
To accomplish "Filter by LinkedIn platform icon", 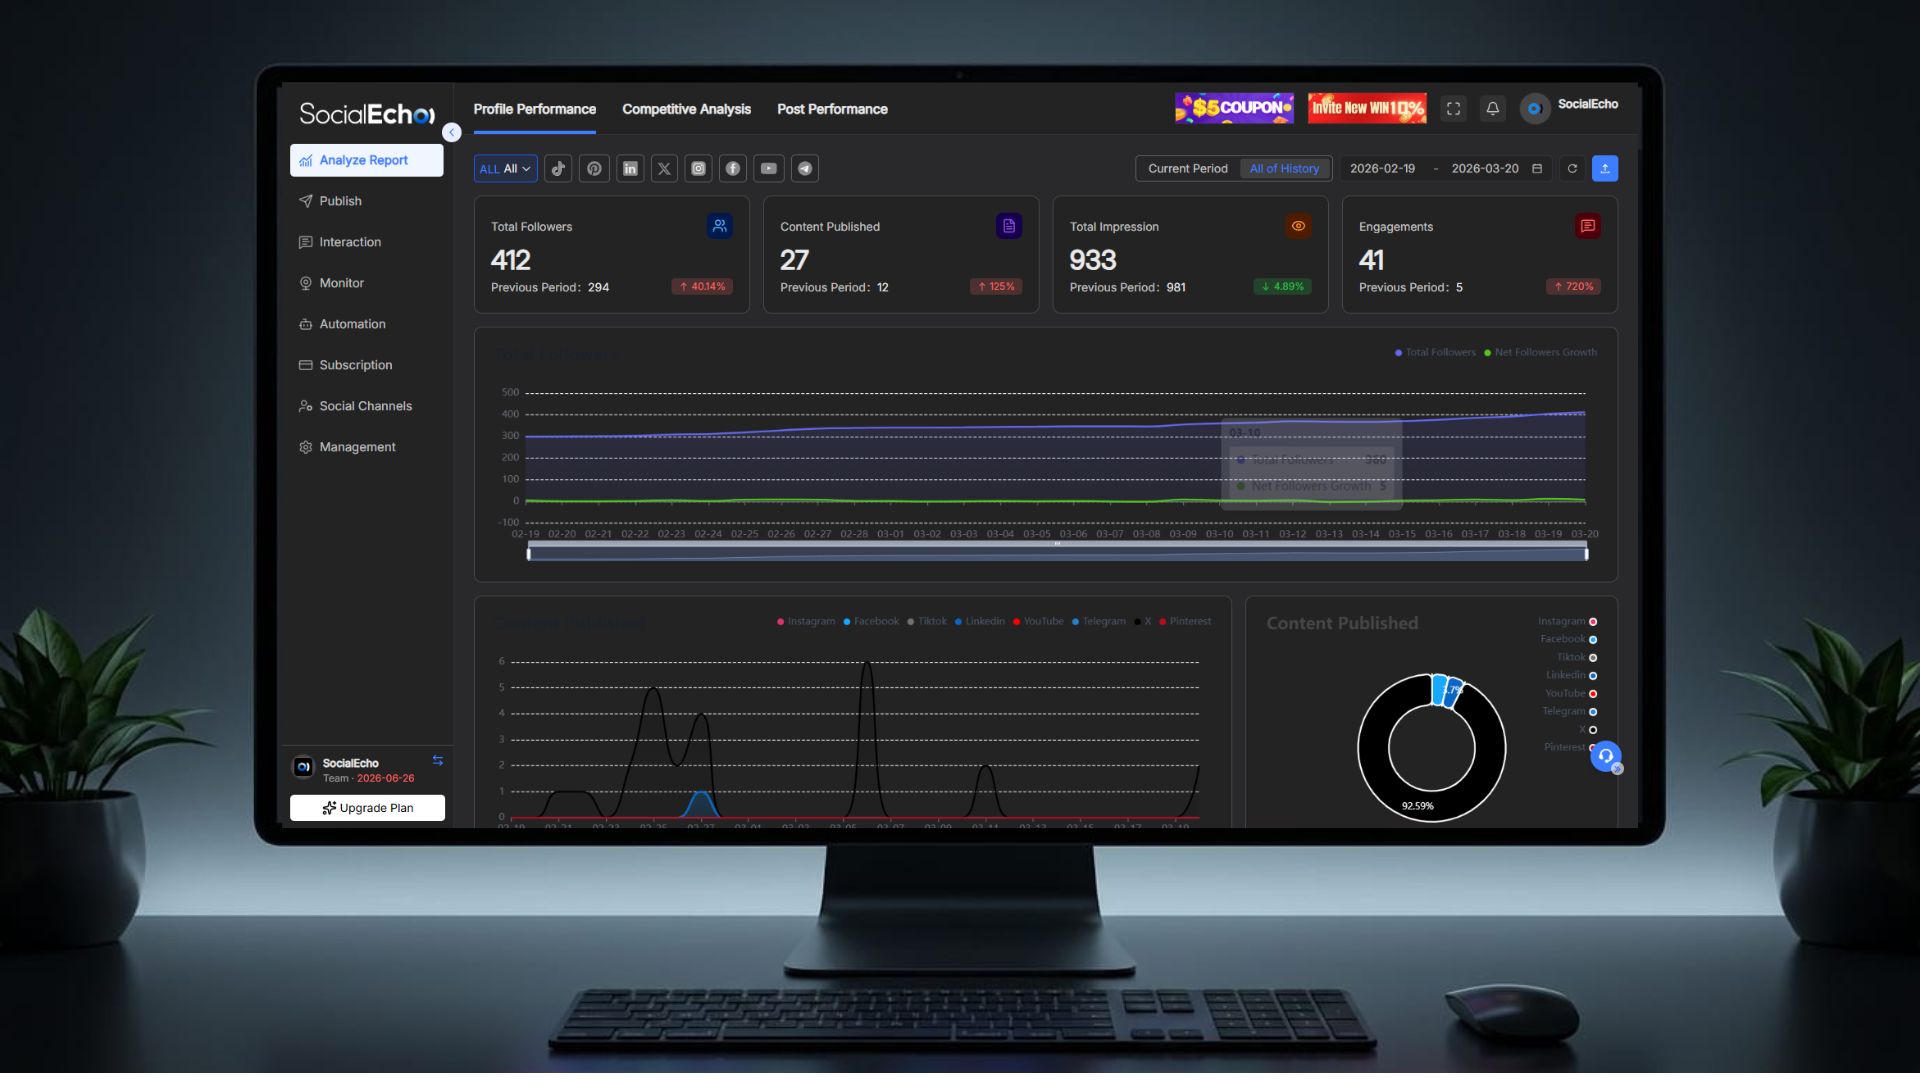I will (630, 169).
